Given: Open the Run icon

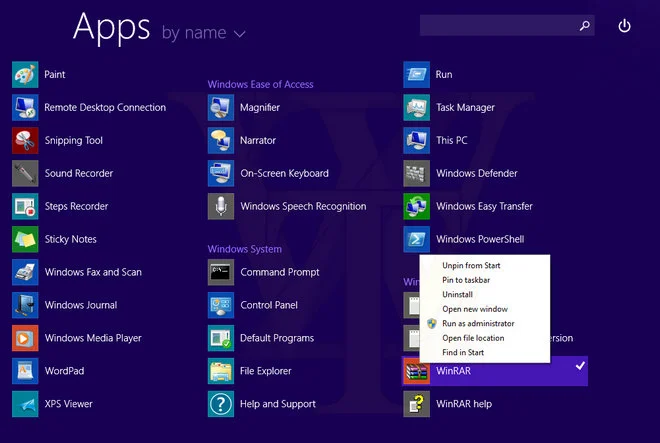Looking at the screenshot, I should [x=417, y=75].
